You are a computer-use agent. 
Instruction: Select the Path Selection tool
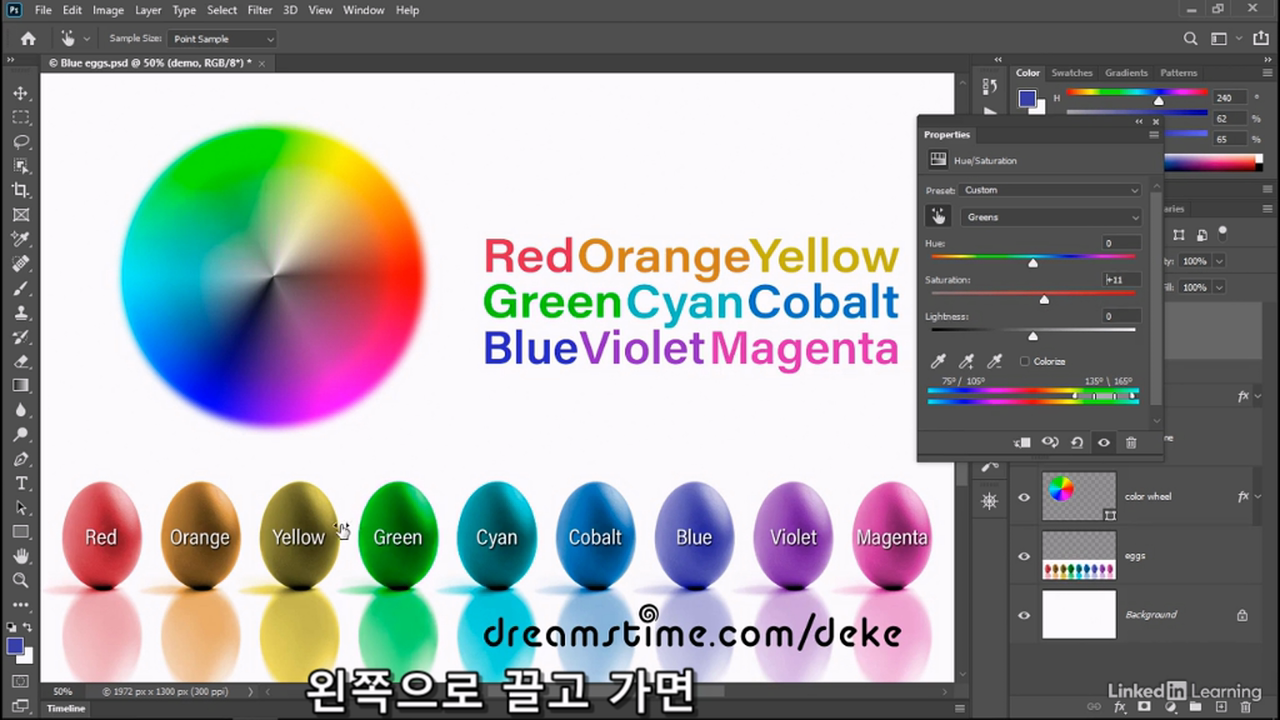coord(20,507)
